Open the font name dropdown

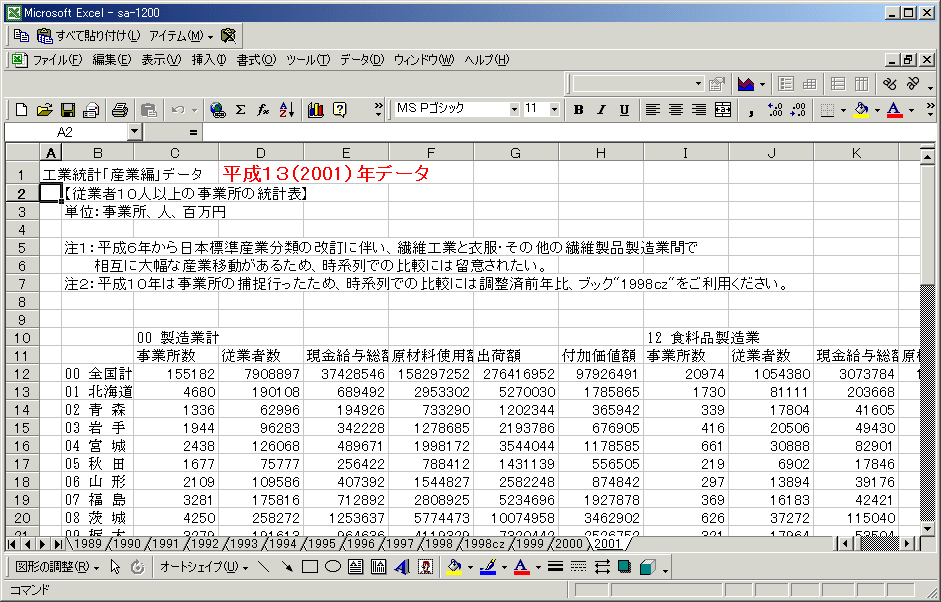pos(514,109)
